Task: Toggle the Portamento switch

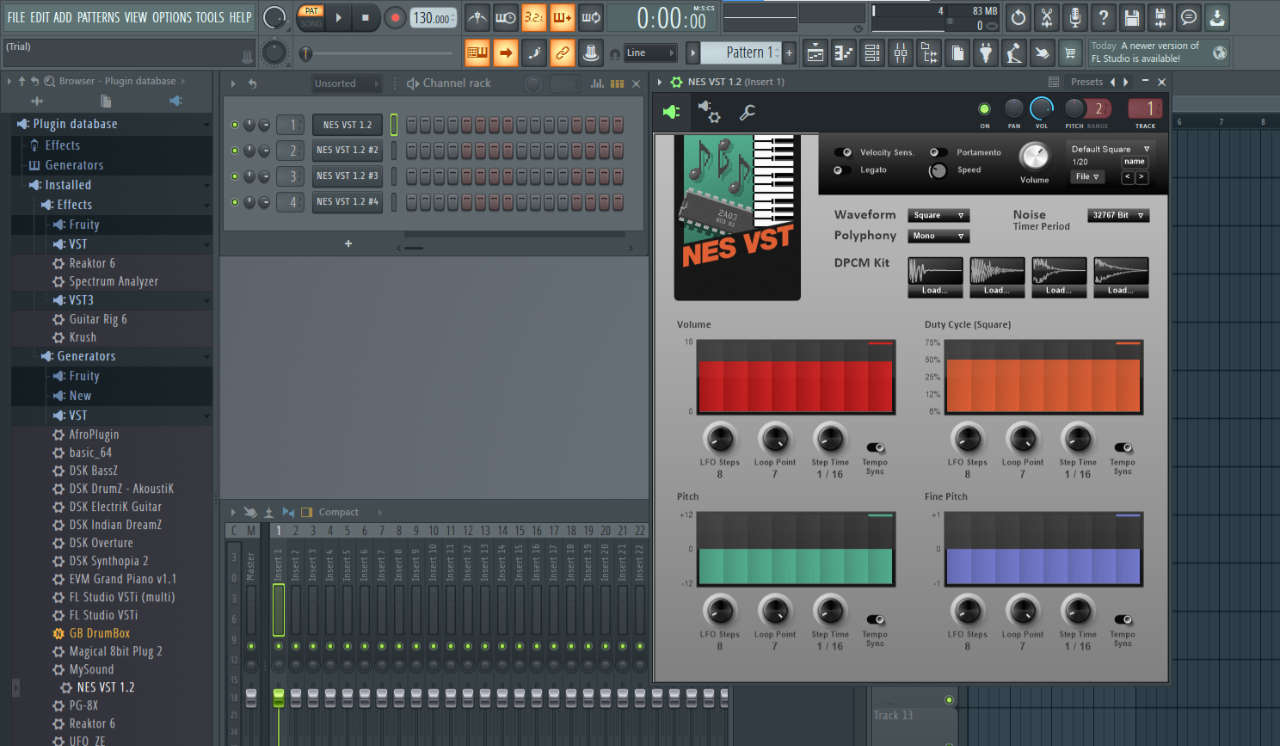Action: tap(938, 153)
